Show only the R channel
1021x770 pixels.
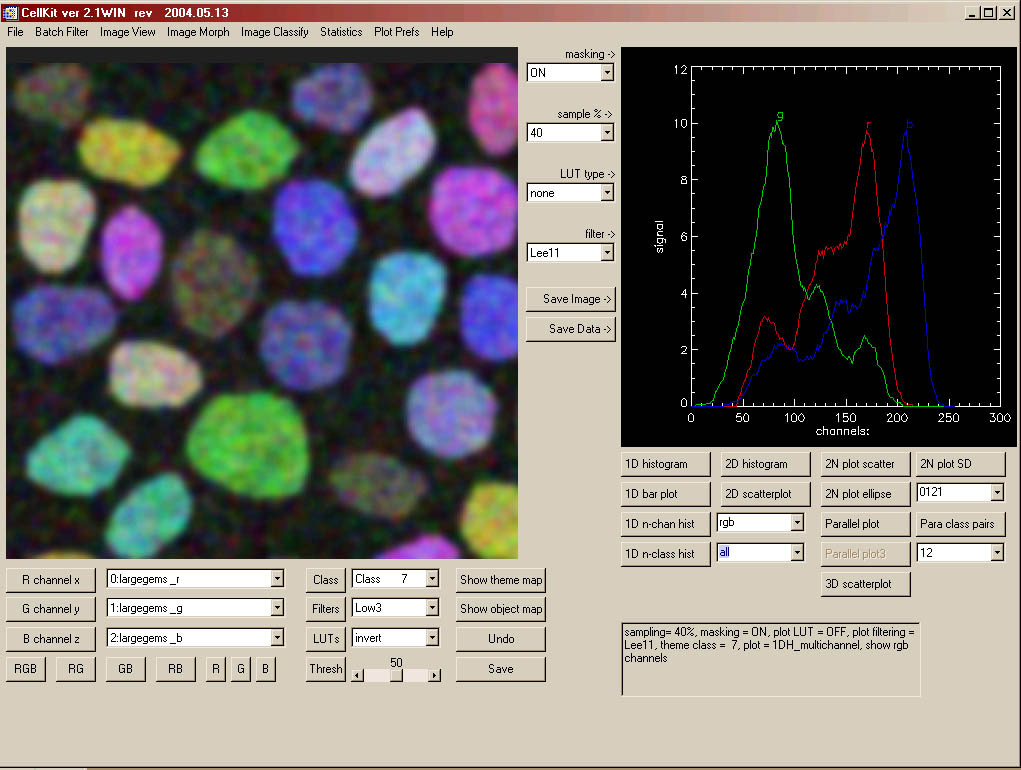(x=216, y=669)
